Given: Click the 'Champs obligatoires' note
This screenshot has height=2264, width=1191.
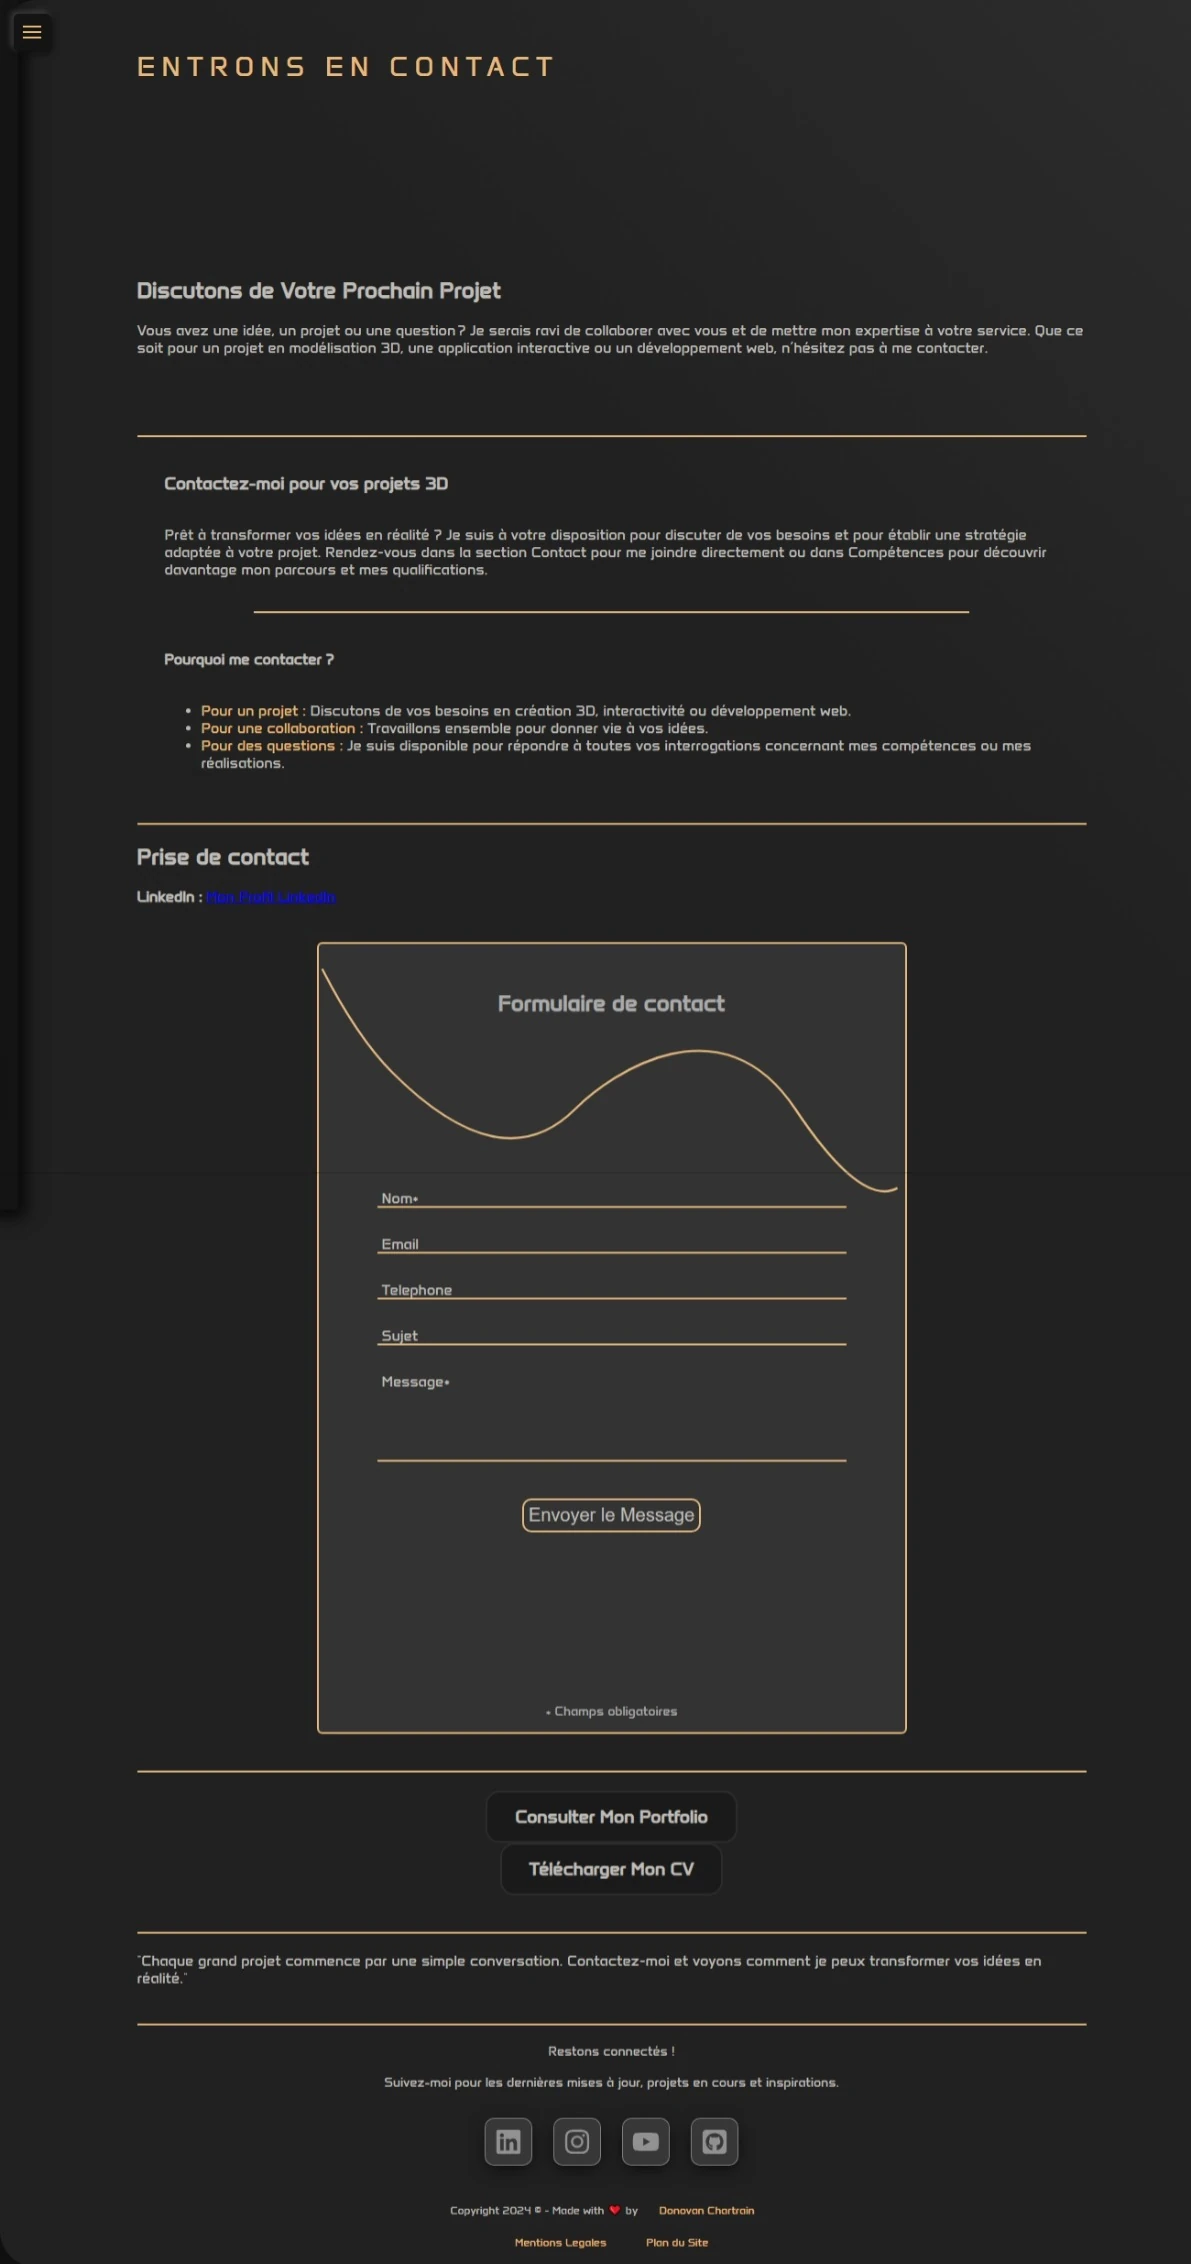Looking at the screenshot, I should 611,1711.
